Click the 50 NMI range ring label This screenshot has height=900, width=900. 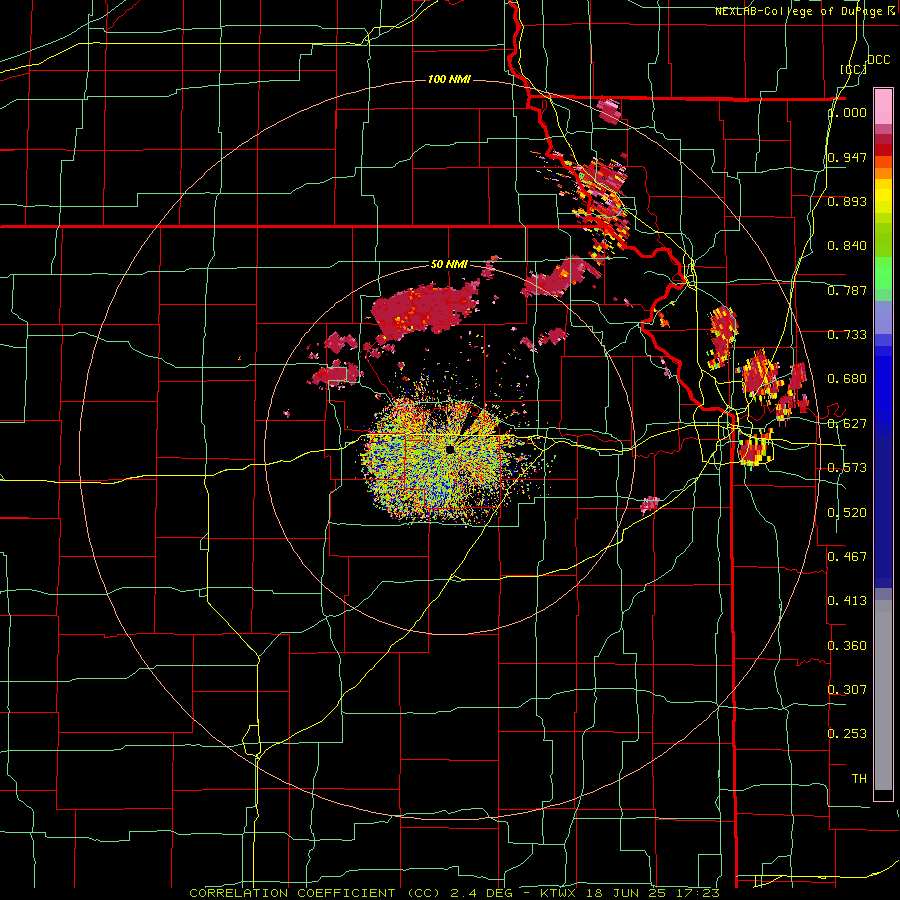pos(449,264)
